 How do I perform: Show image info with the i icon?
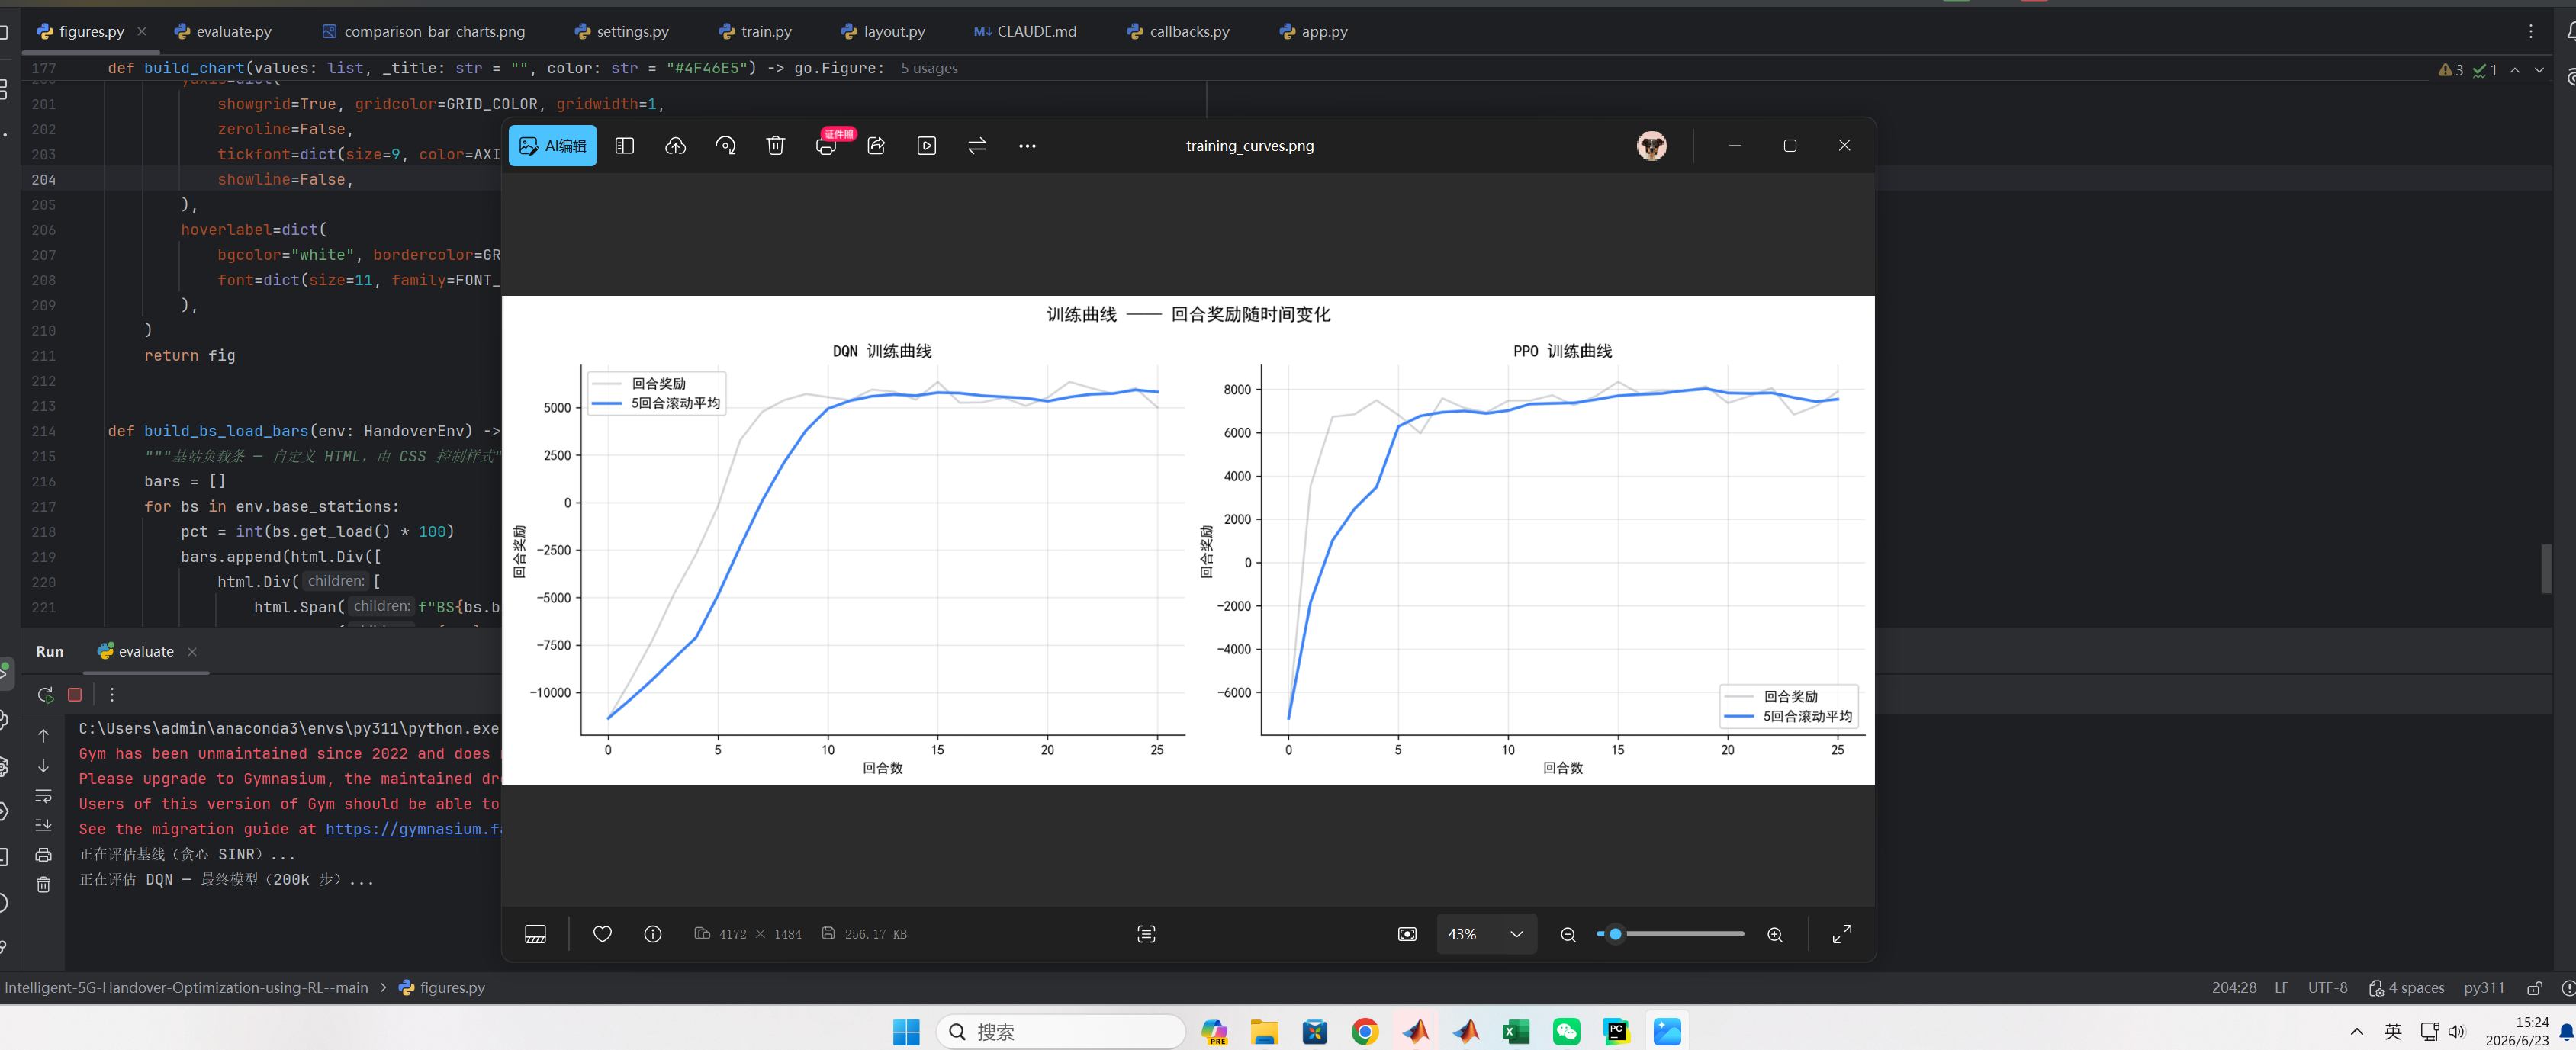(653, 934)
